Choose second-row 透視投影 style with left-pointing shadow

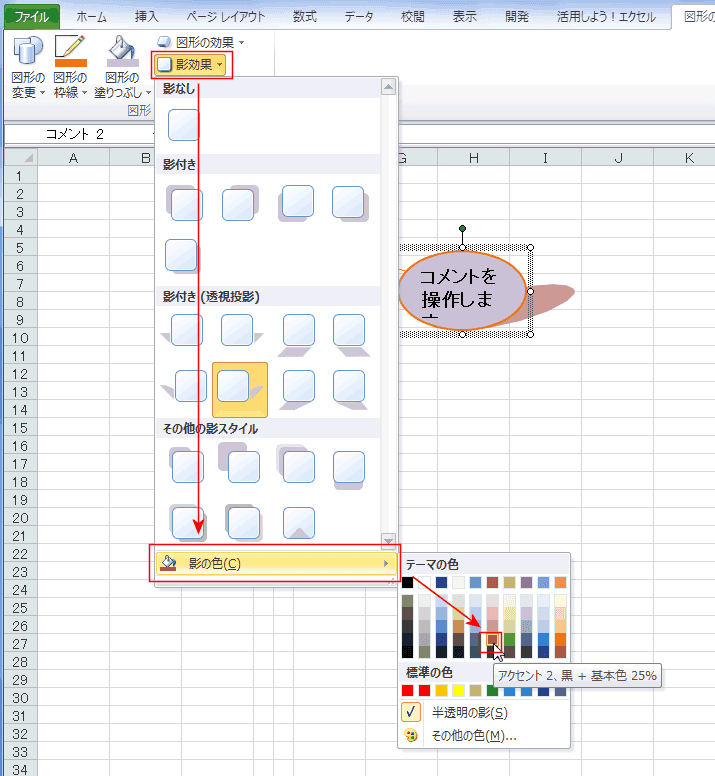[x=184, y=386]
